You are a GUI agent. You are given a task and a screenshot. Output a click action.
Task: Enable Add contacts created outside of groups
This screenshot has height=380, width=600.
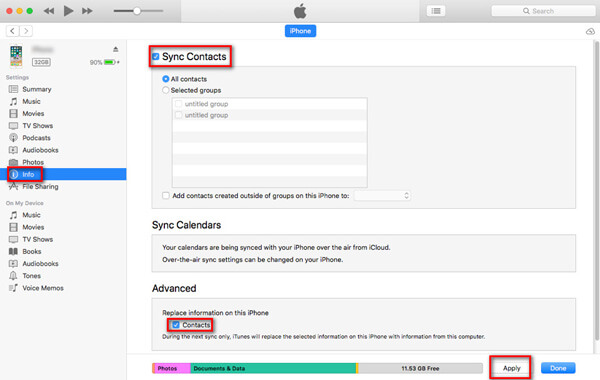point(166,196)
